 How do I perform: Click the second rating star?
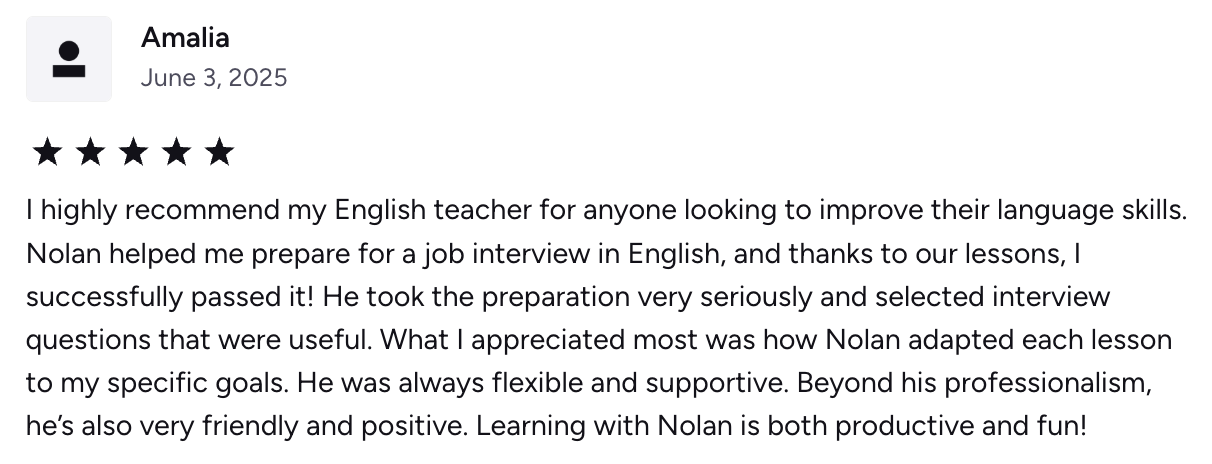click(x=90, y=153)
